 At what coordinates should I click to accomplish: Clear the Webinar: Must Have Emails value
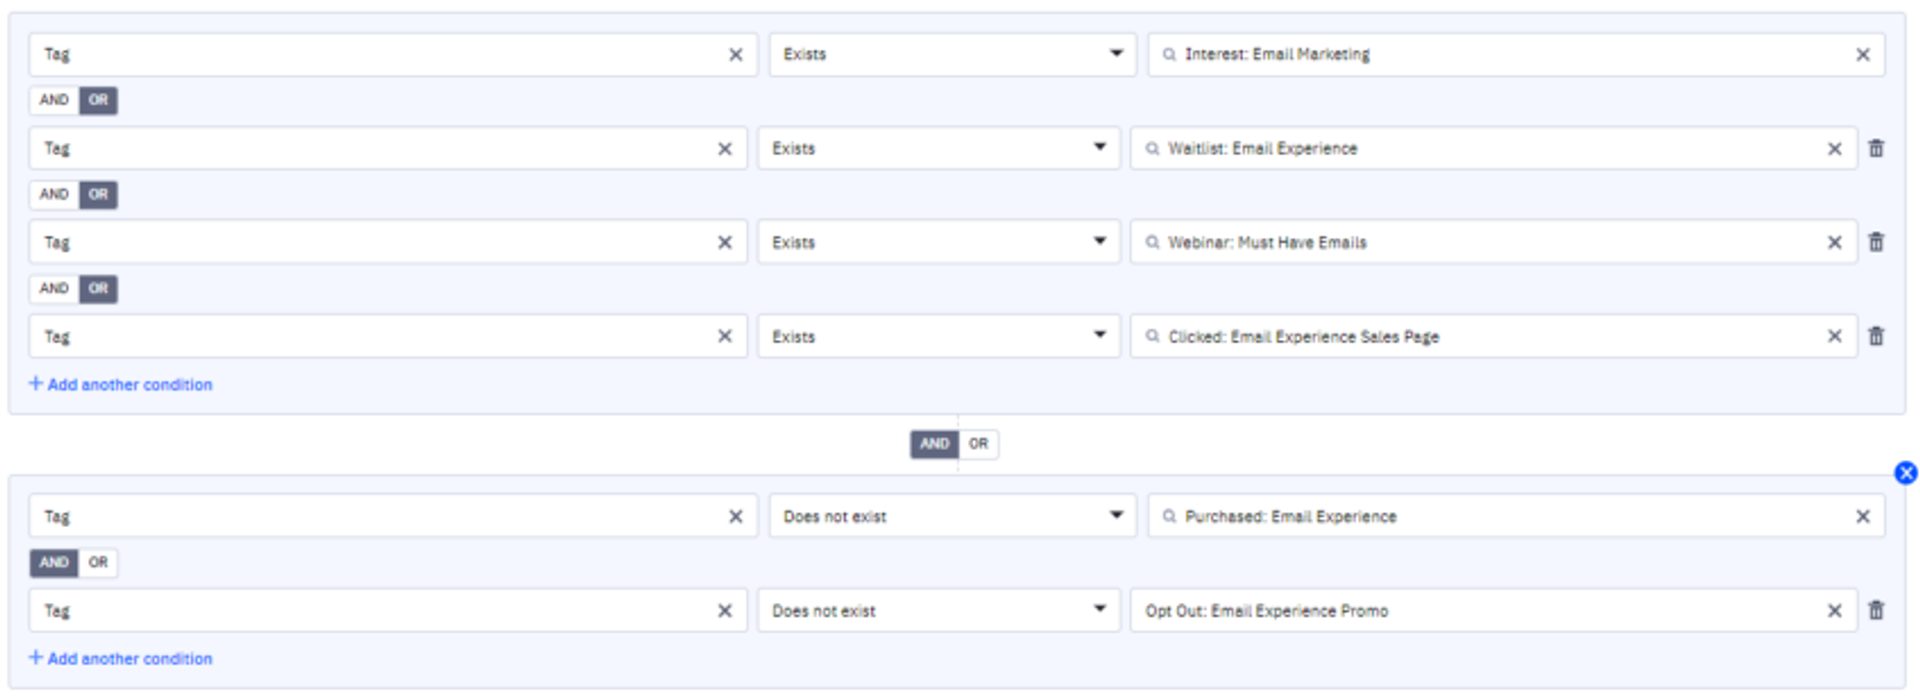tap(1834, 242)
